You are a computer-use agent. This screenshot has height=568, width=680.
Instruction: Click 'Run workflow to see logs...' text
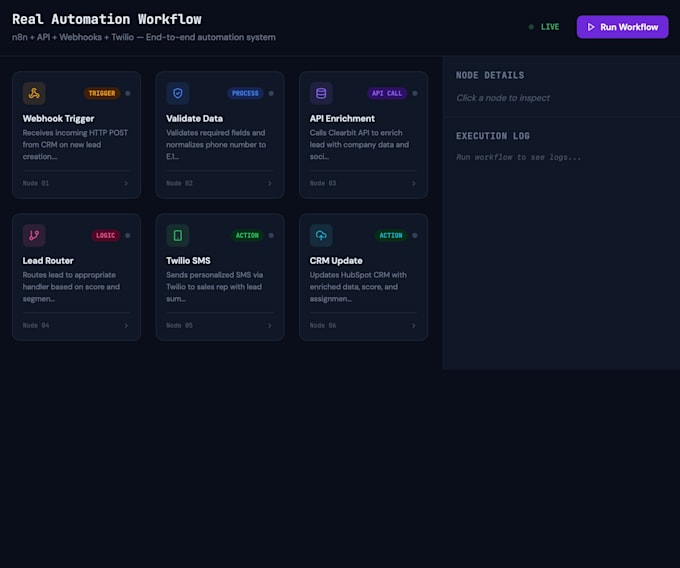(519, 157)
